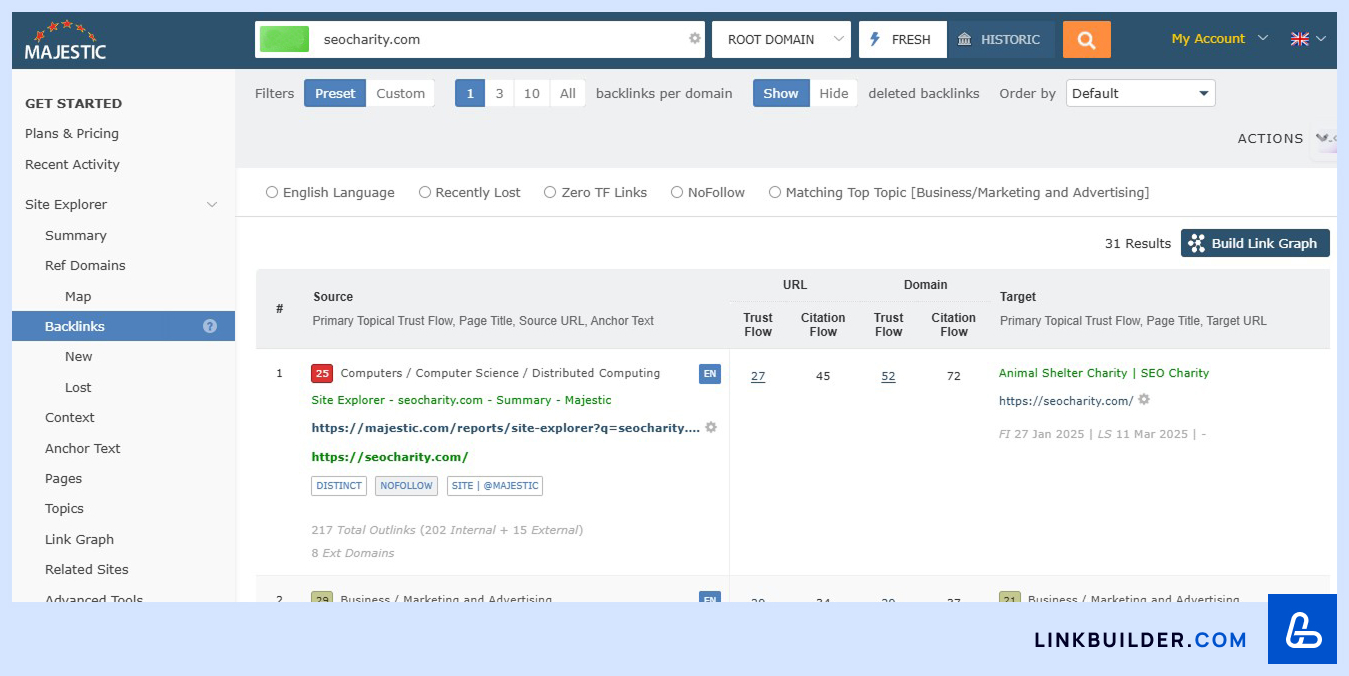Collapse the Site Explorer section
The width and height of the screenshot is (1349, 676).
click(212, 204)
